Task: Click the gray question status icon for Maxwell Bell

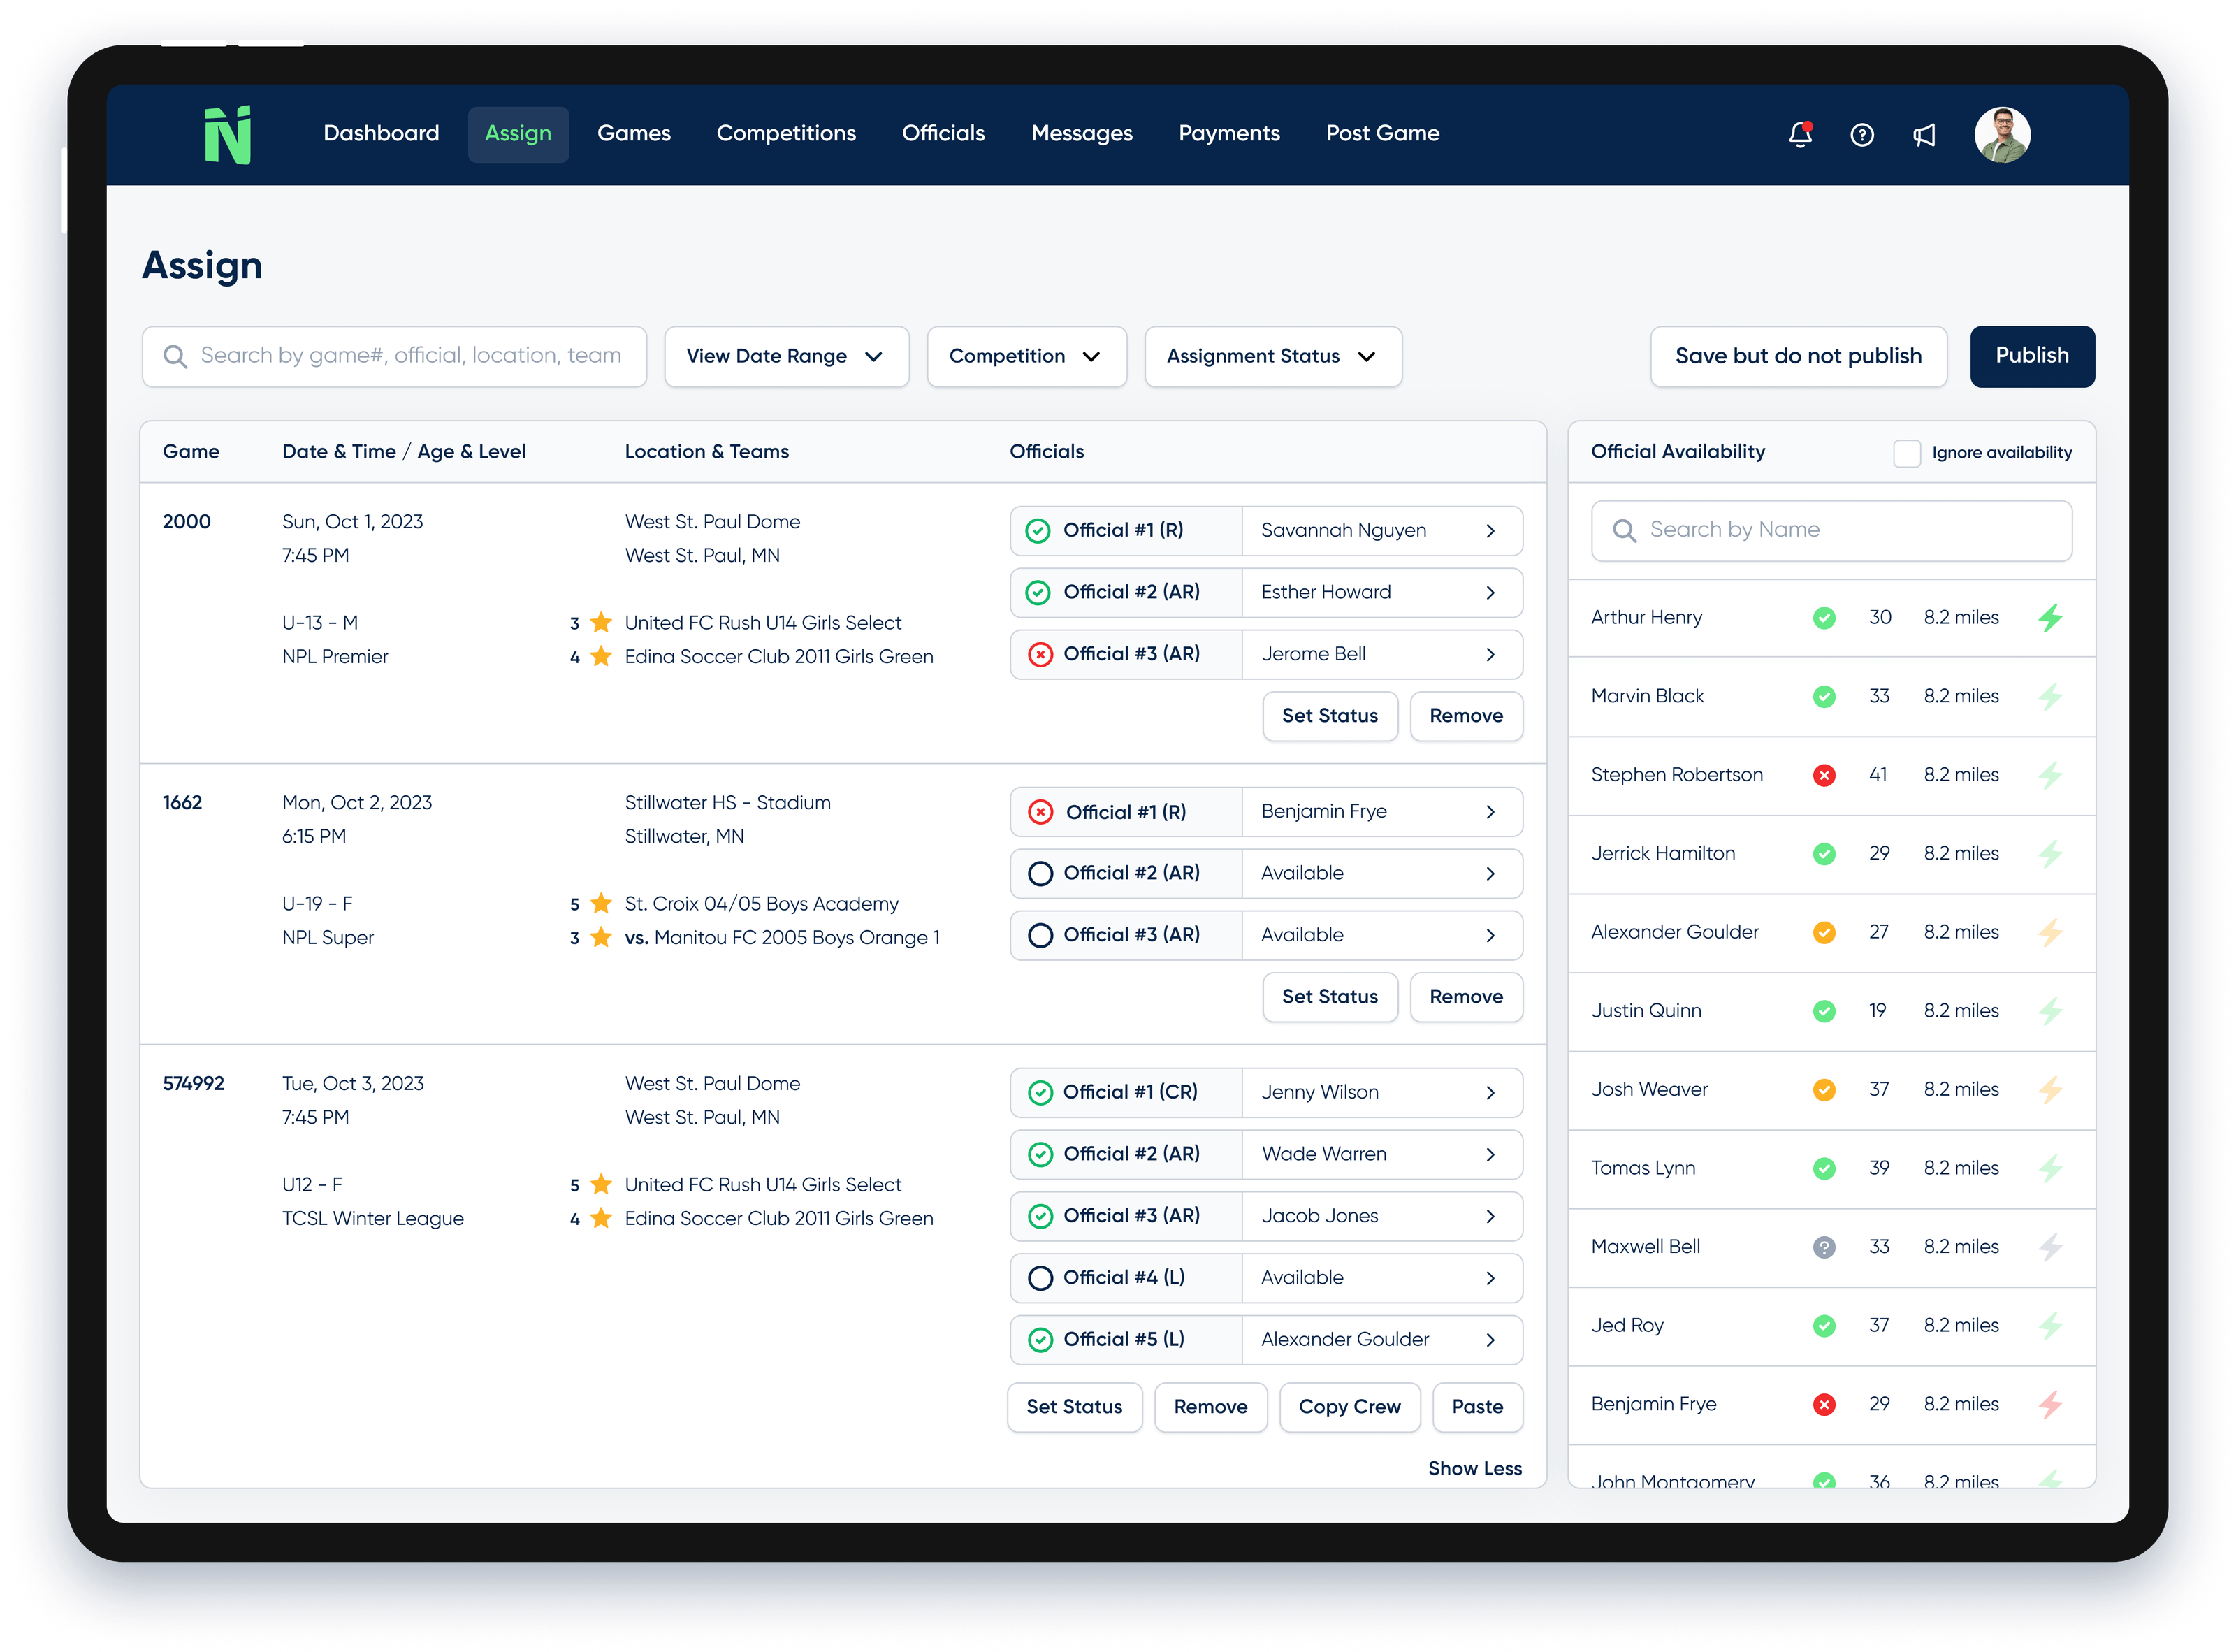Action: [x=1825, y=1246]
